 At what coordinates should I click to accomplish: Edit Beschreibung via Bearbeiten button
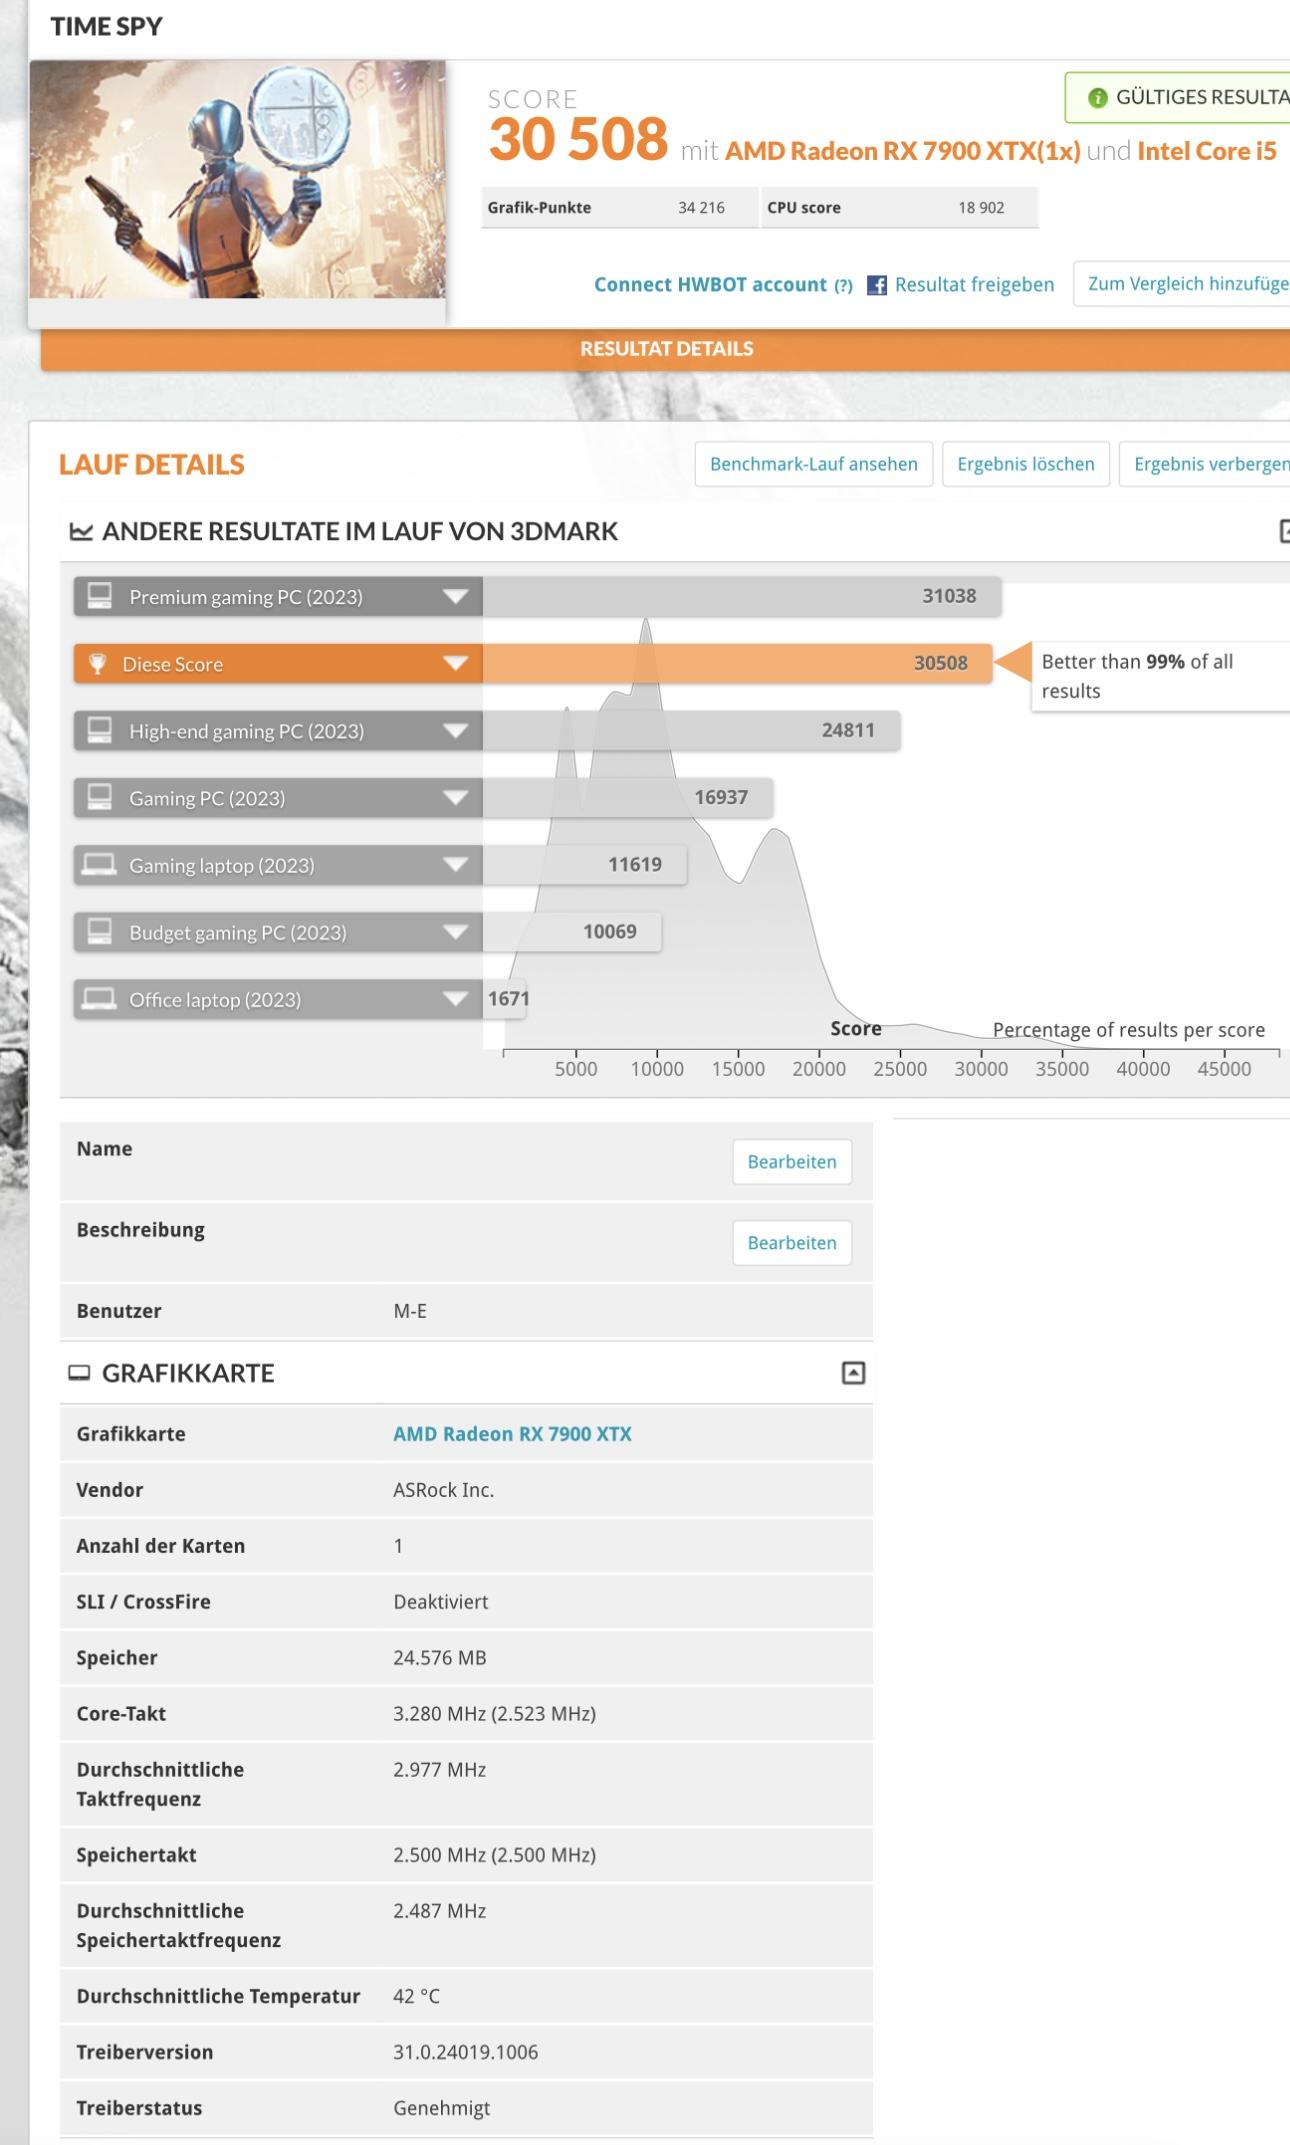(x=792, y=1243)
